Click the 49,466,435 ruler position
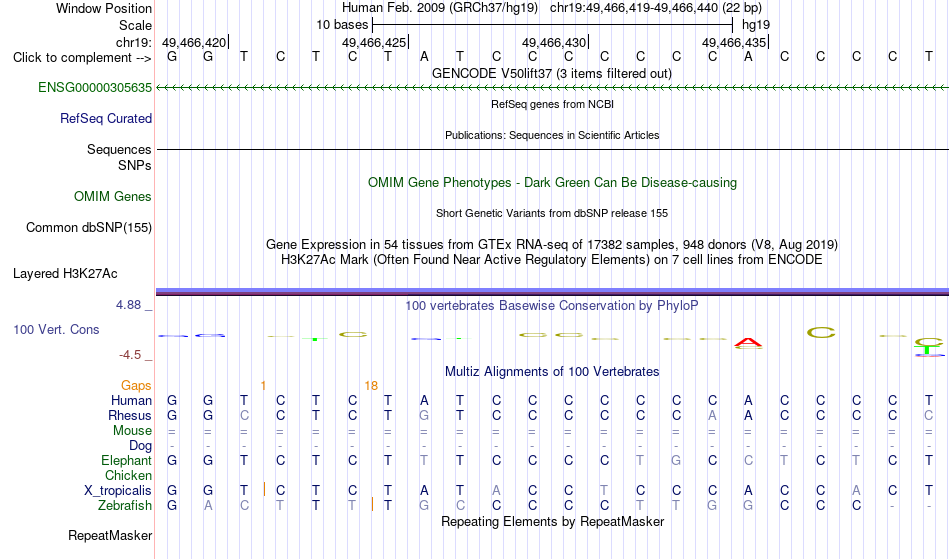Screen dimensions: 950x559 (734, 42)
